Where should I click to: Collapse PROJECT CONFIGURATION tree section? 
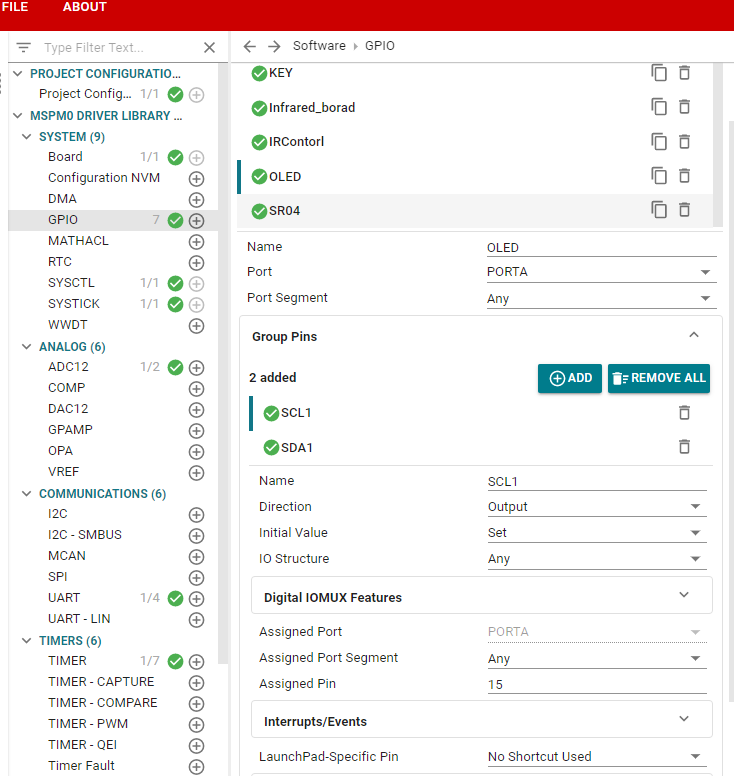[x=18, y=74]
